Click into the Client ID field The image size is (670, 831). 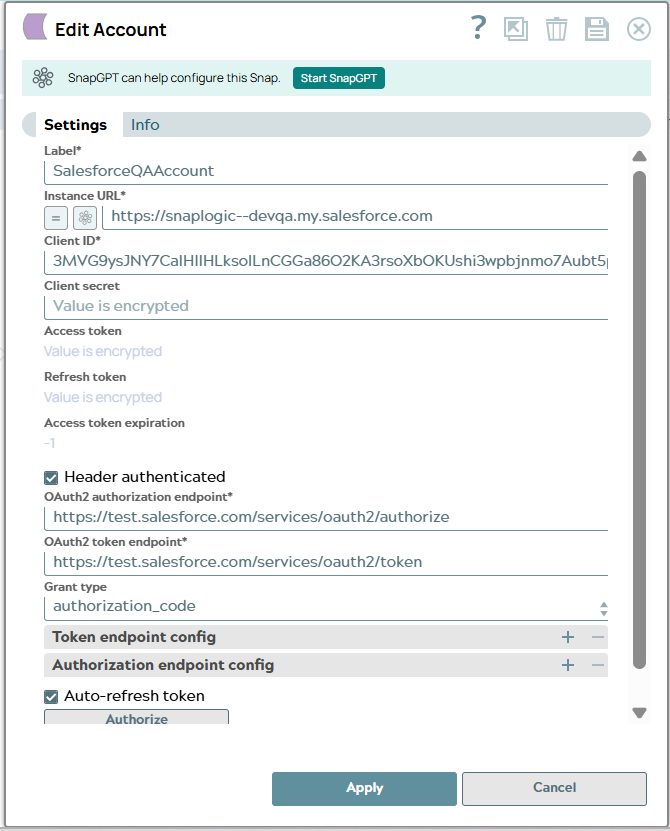pyautogui.click(x=326, y=262)
